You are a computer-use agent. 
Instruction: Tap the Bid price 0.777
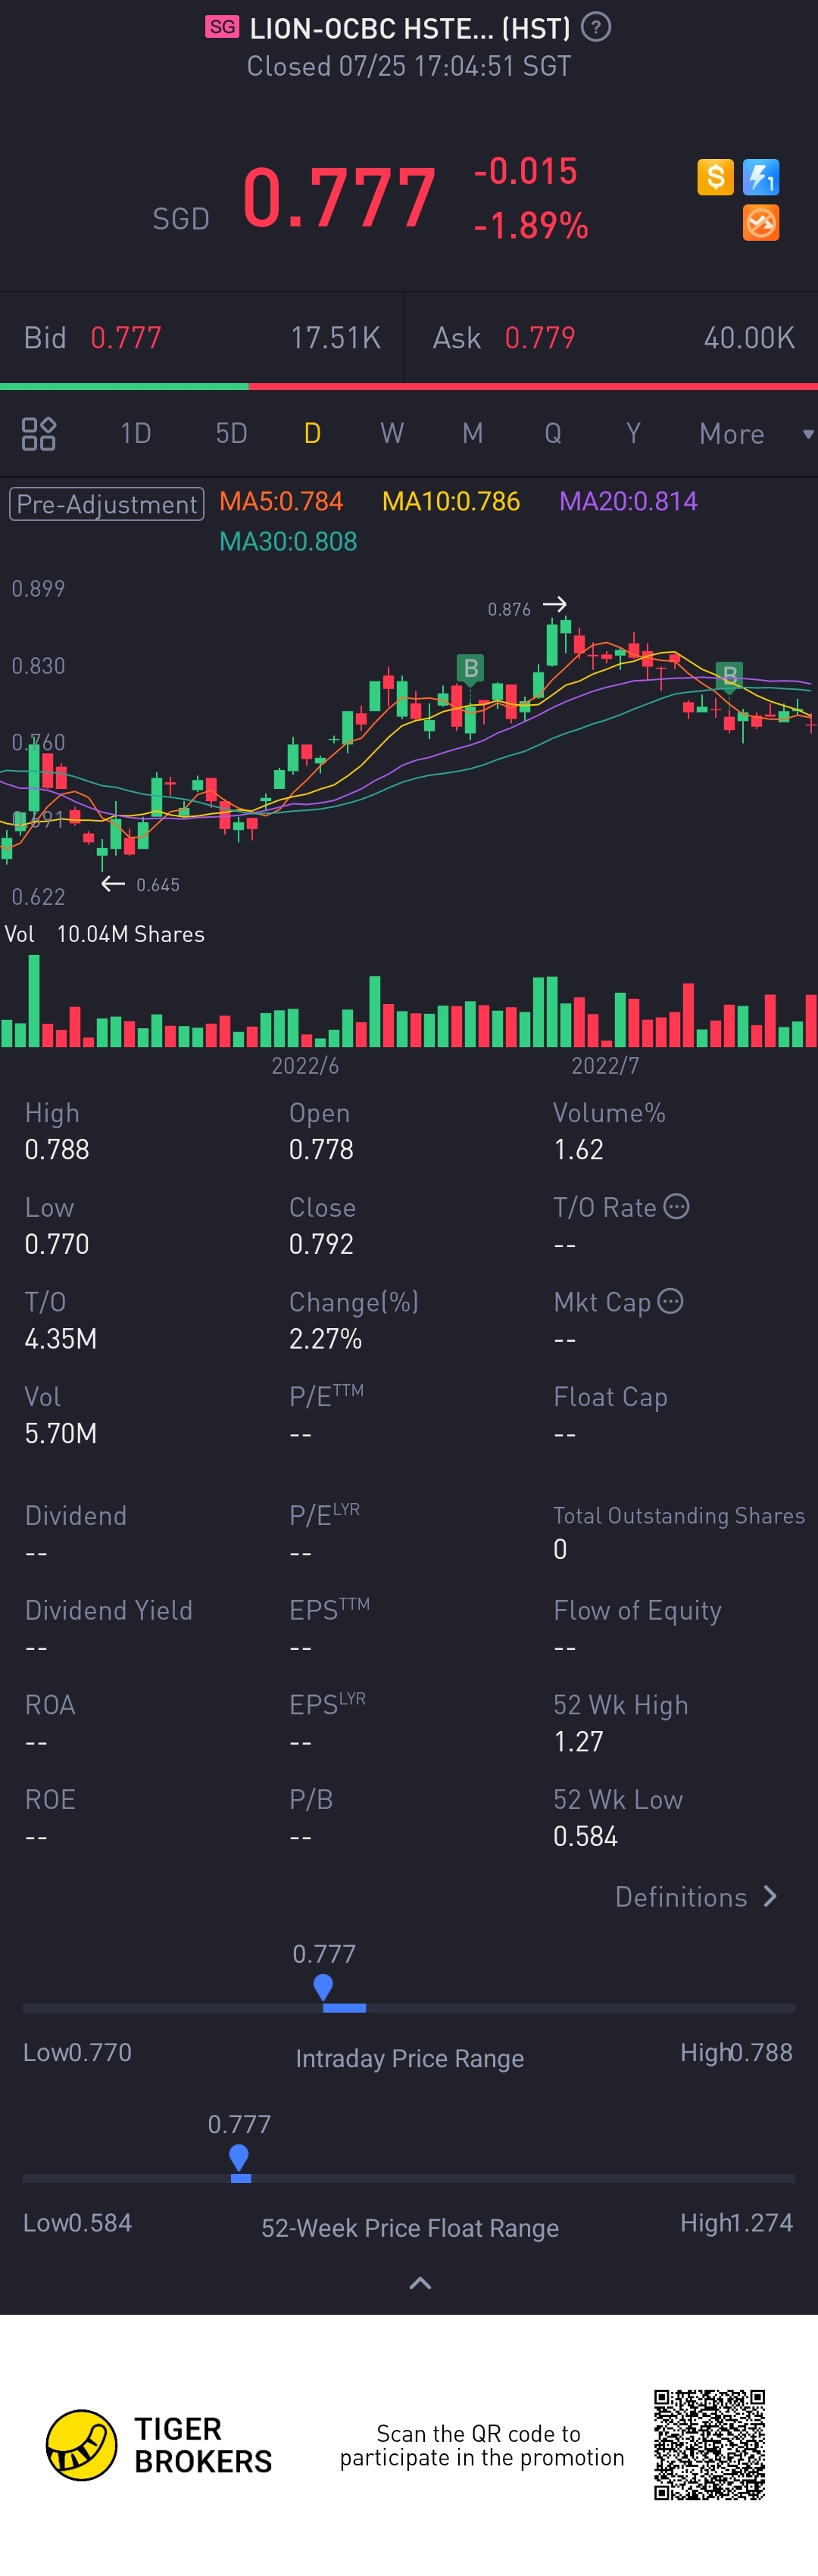[x=126, y=338]
